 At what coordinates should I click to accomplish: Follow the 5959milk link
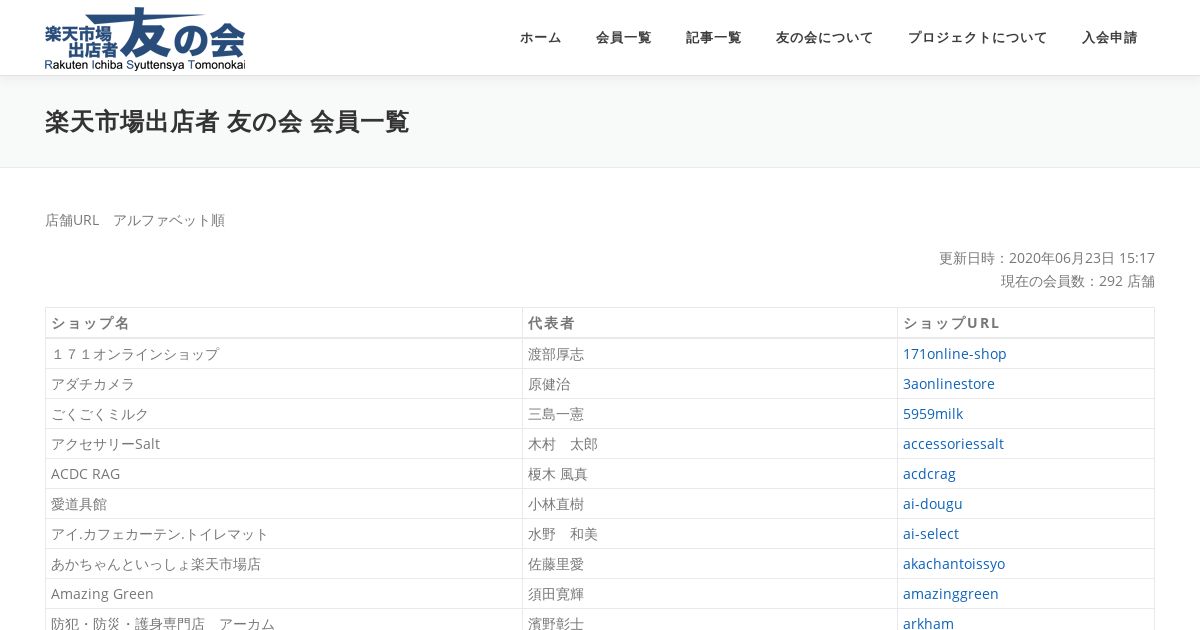932,414
